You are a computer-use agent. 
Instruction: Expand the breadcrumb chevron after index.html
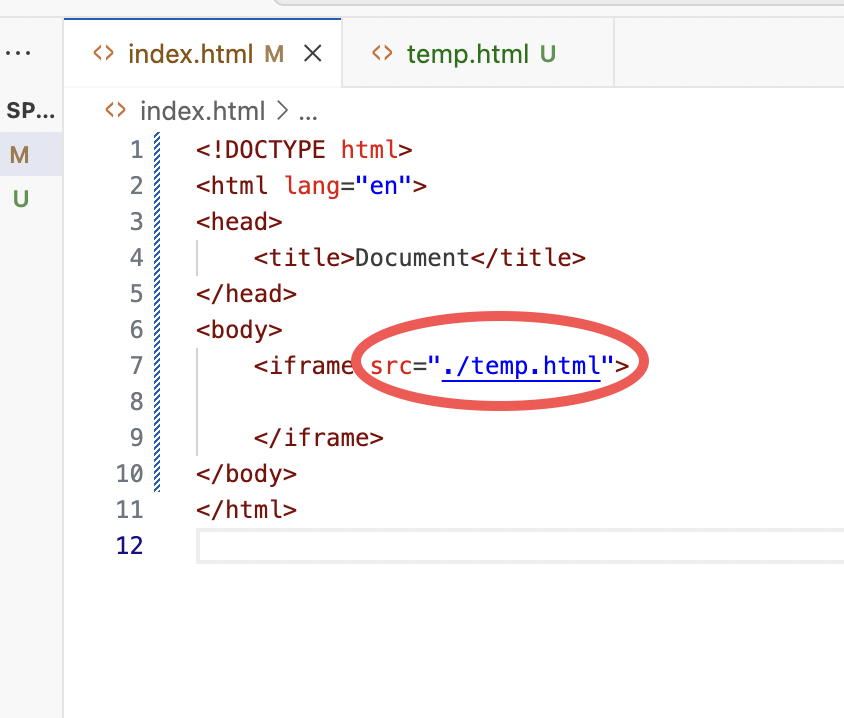[282, 111]
